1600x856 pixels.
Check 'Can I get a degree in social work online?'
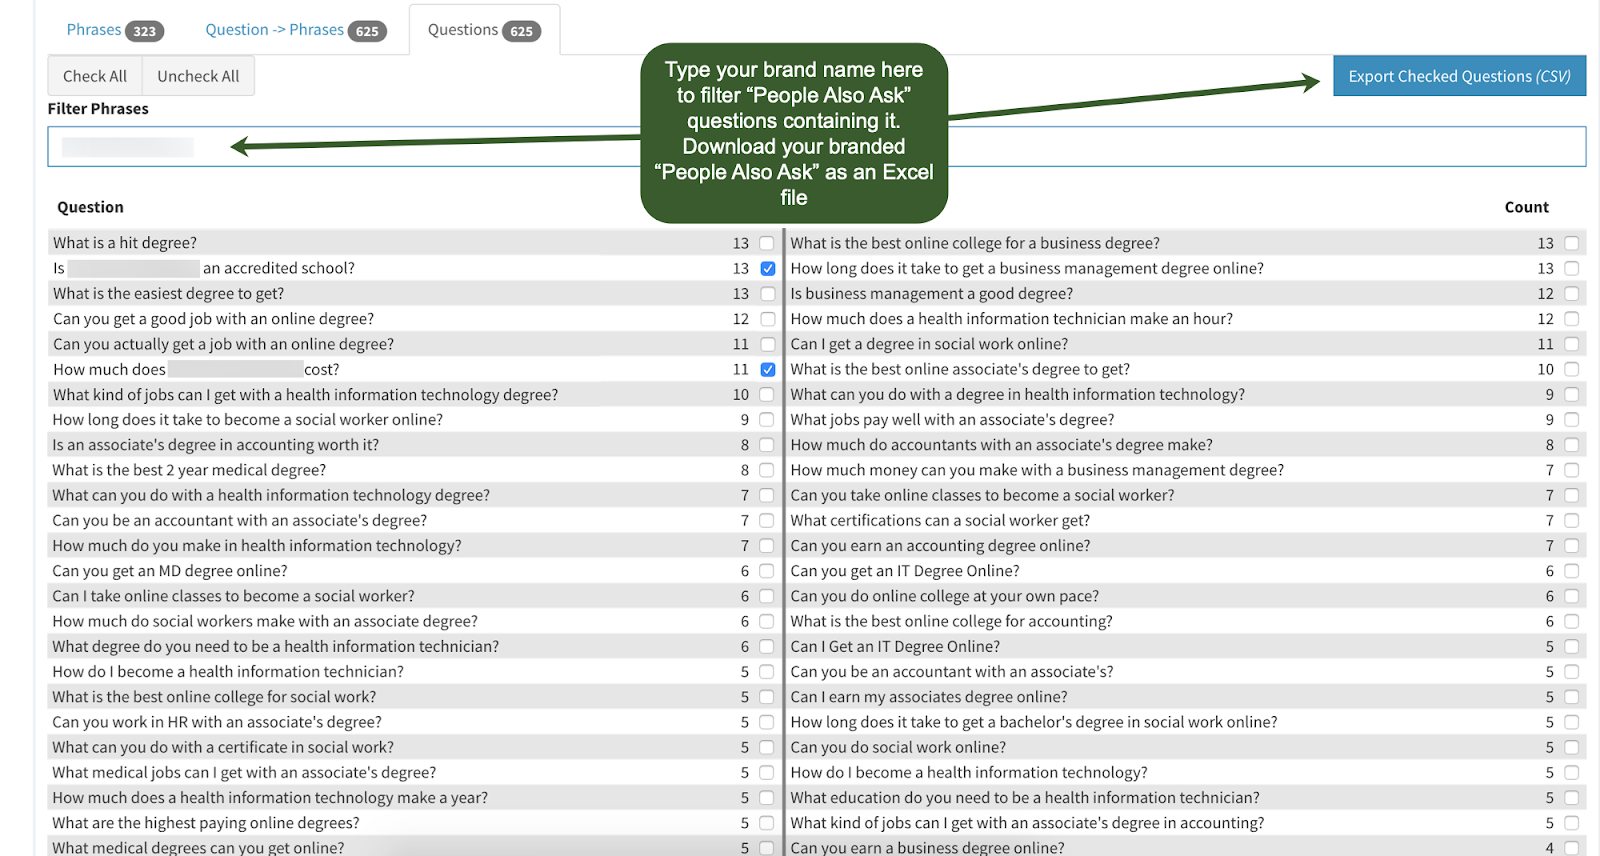coord(1571,344)
